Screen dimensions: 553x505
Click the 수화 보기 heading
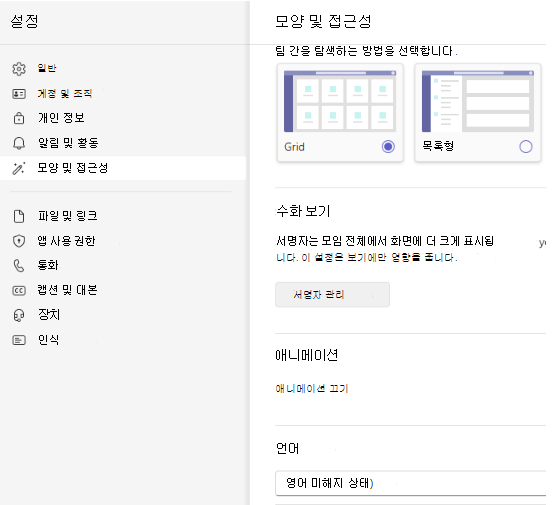click(303, 211)
